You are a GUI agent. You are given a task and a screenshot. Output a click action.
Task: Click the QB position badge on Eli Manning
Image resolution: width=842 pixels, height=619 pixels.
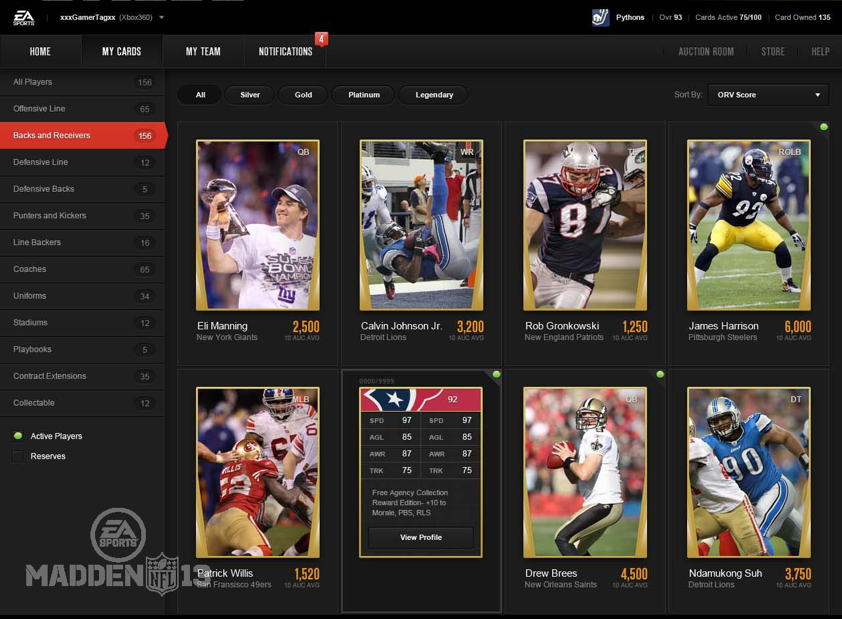click(303, 152)
